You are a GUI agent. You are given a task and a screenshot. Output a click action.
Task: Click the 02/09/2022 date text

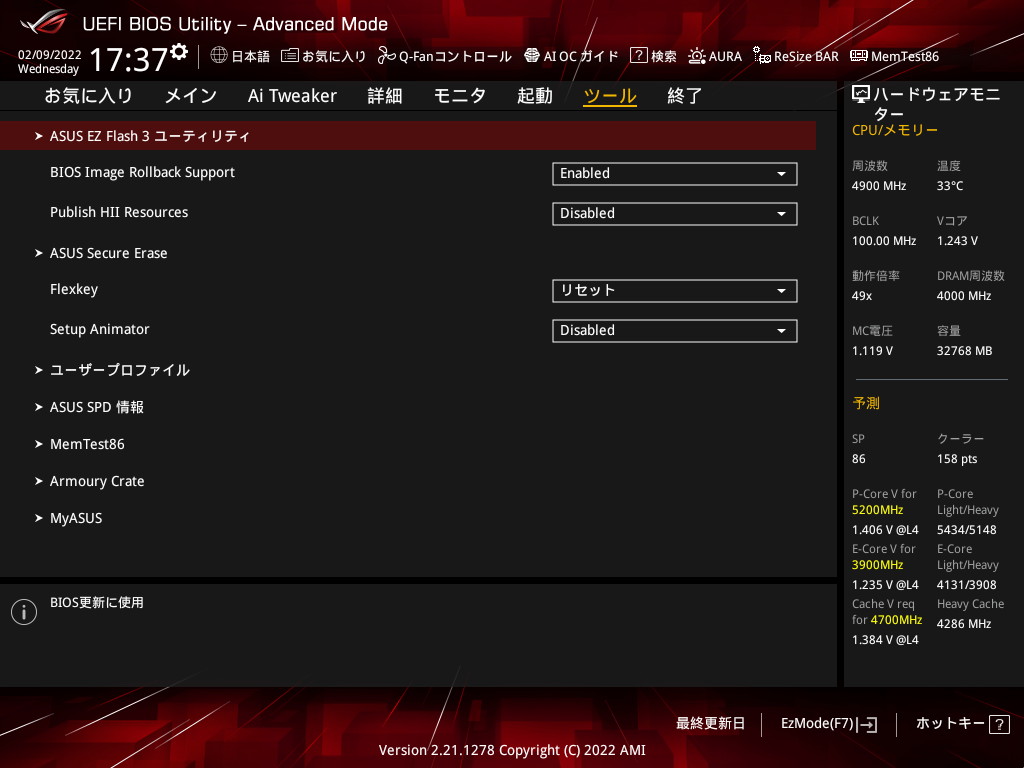50,55
